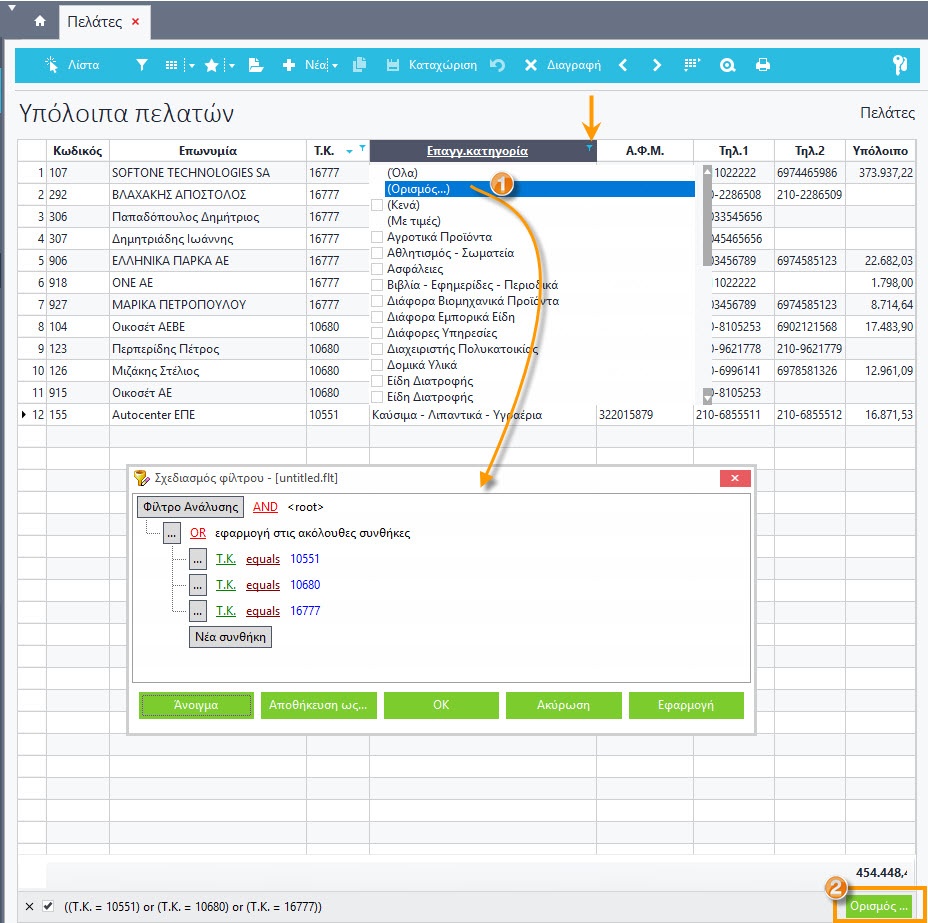Expand the favorites star dropdown

pos(231,66)
